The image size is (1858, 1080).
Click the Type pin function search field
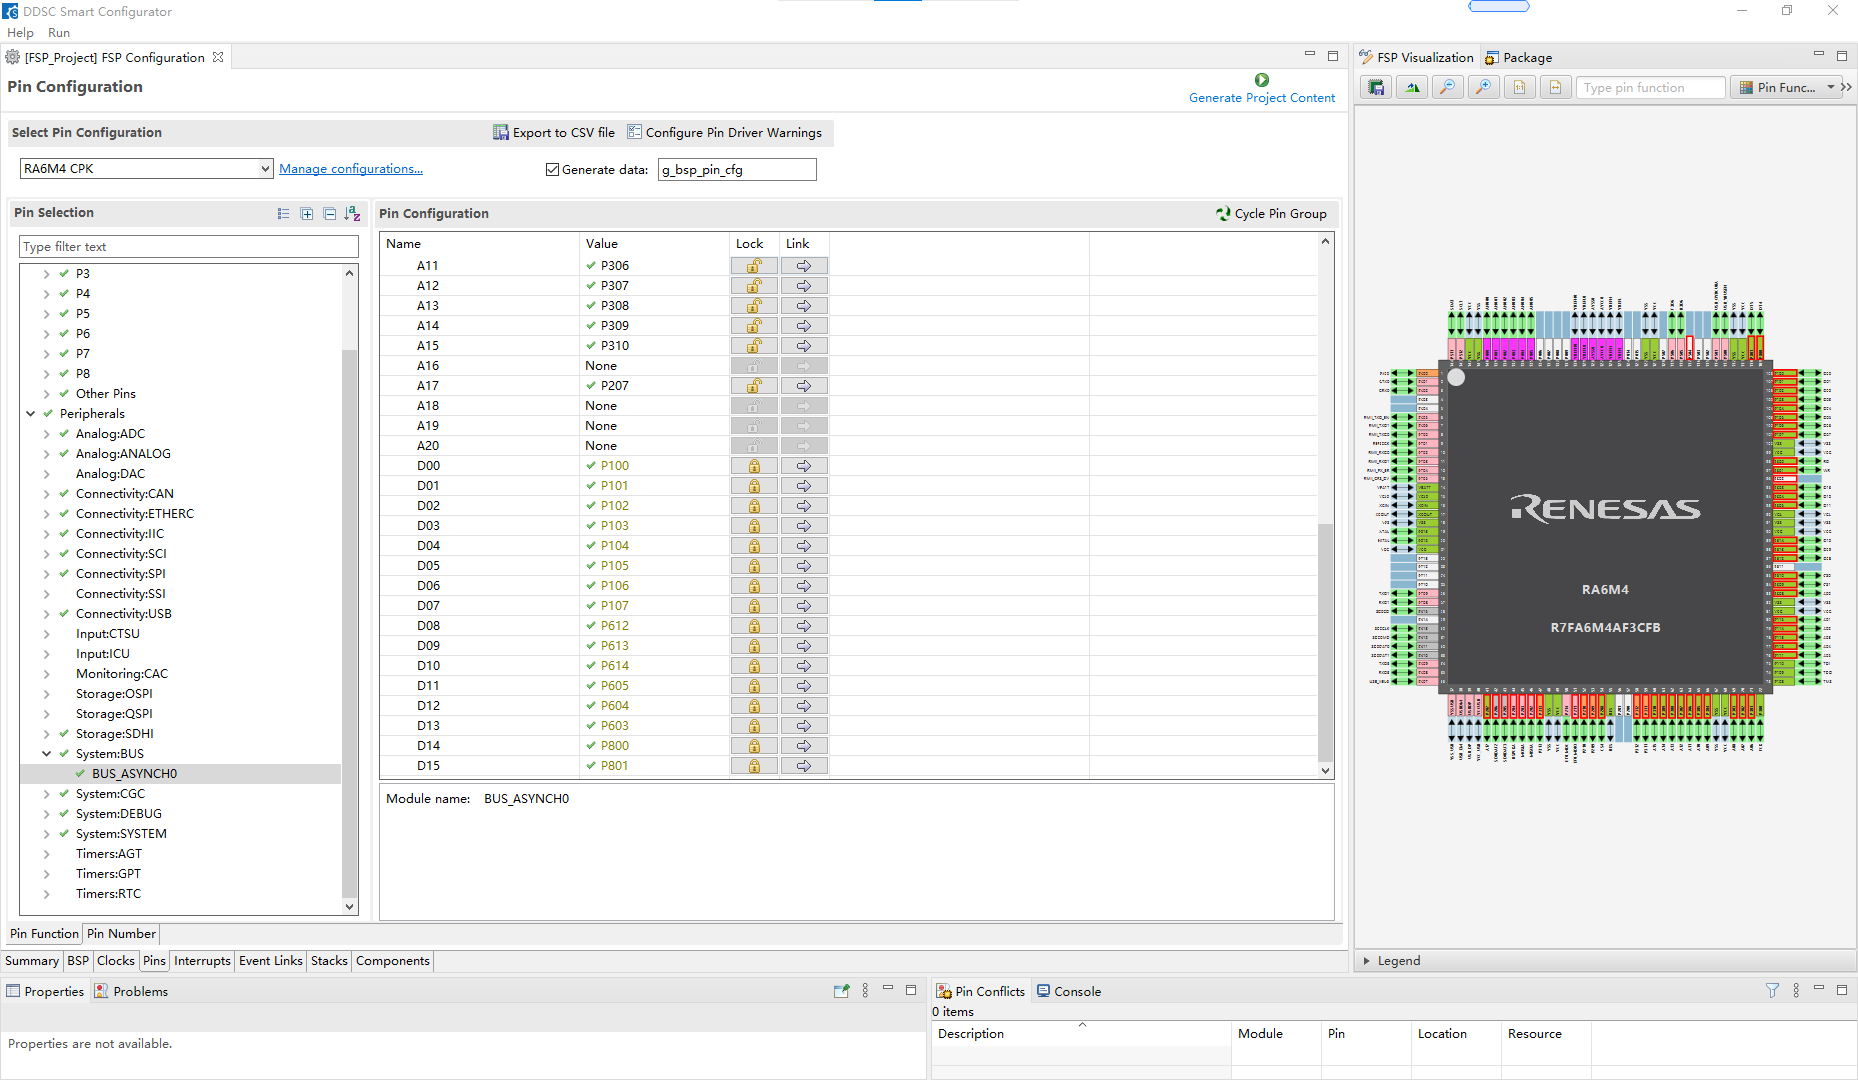(1652, 88)
